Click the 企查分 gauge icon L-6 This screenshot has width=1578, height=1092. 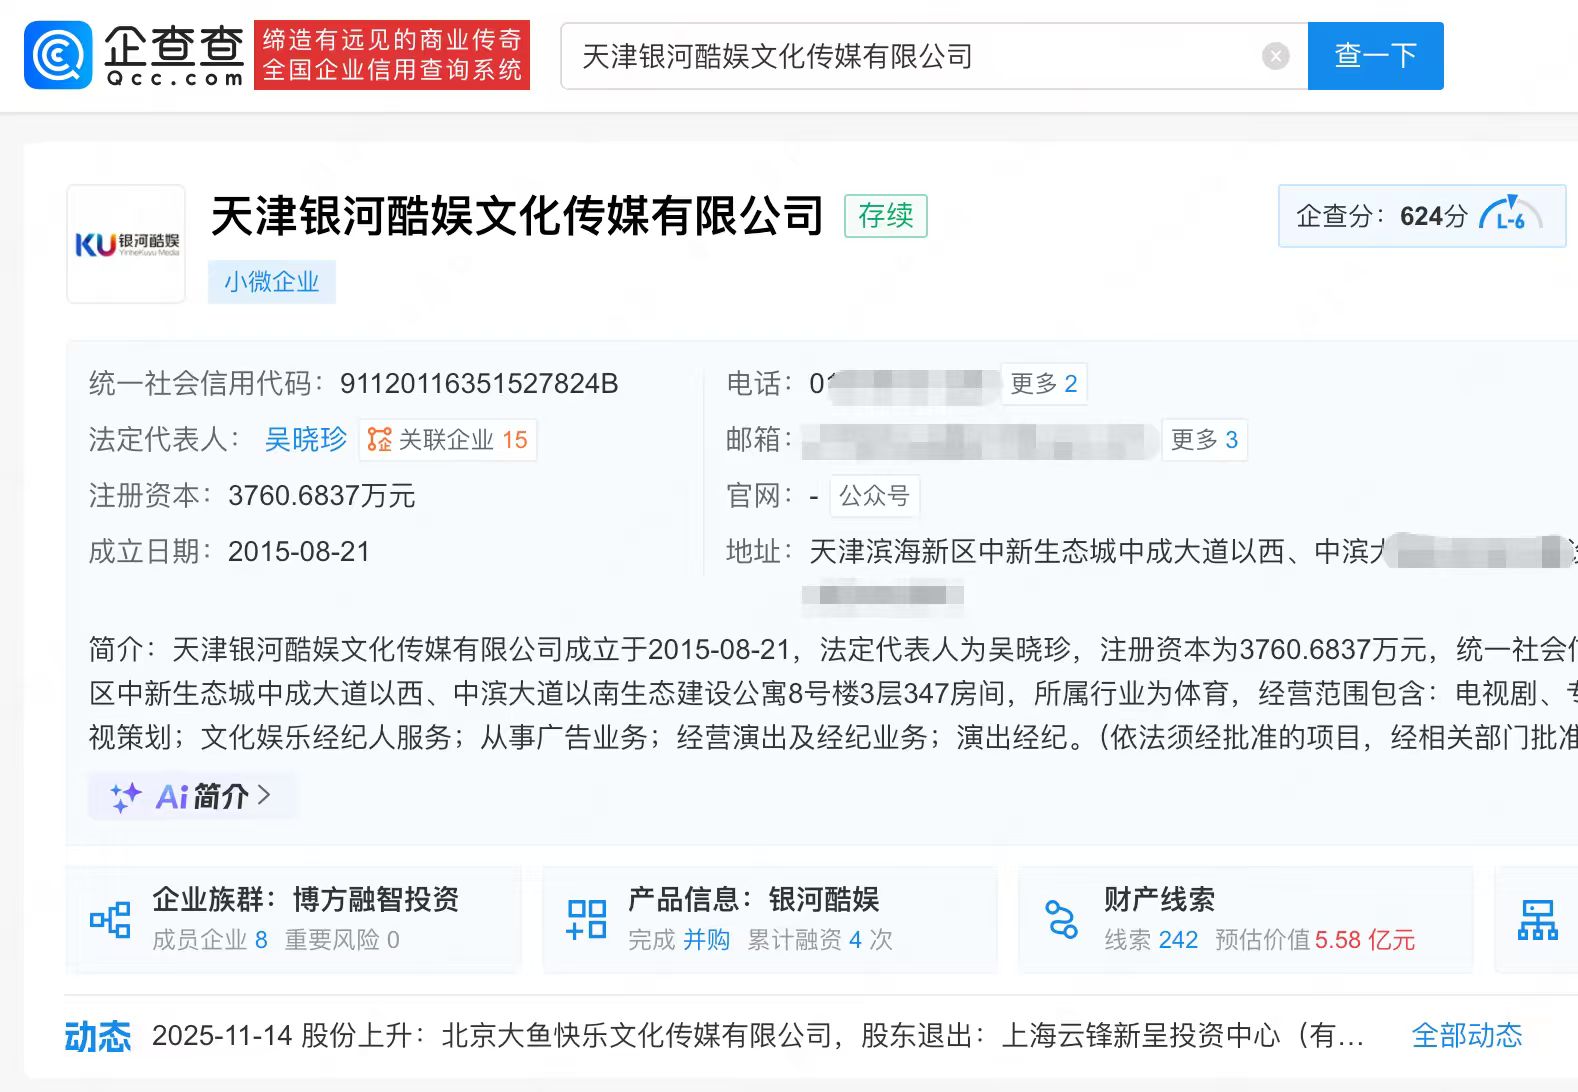click(1510, 215)
